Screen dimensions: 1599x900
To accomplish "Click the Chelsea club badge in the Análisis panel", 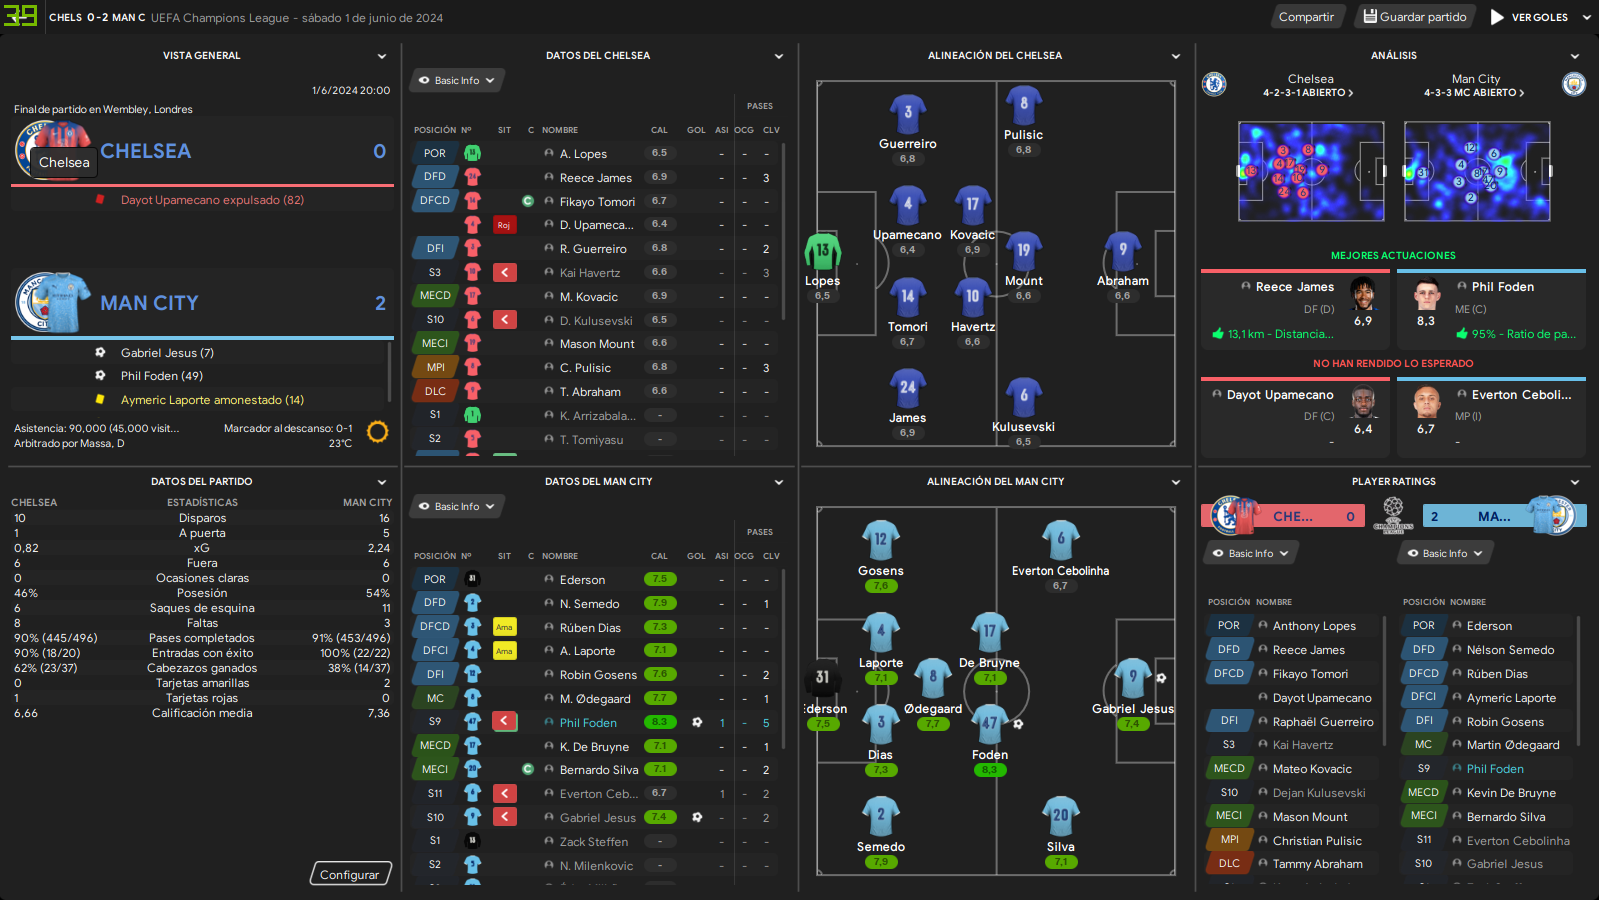I will [1214, 84].
